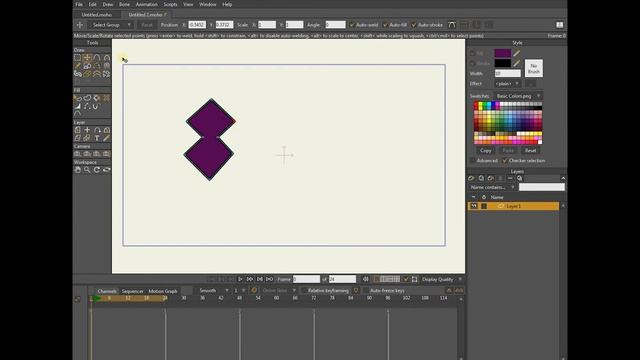Open the Smooth interpolation dropdown
Viewport: 640px width, 360px height.
pyautogui.click(x=214, y=290)
